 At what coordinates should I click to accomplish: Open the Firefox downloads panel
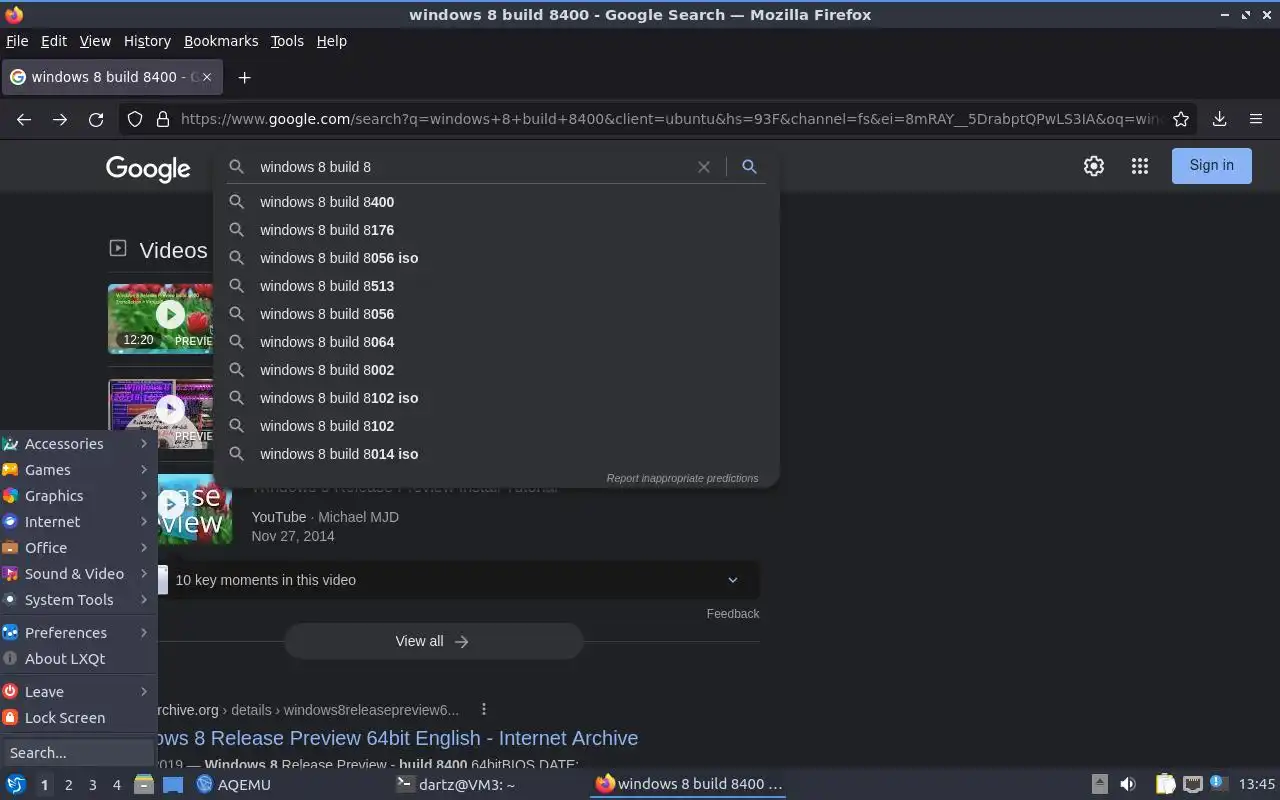tap(1219, 119)
